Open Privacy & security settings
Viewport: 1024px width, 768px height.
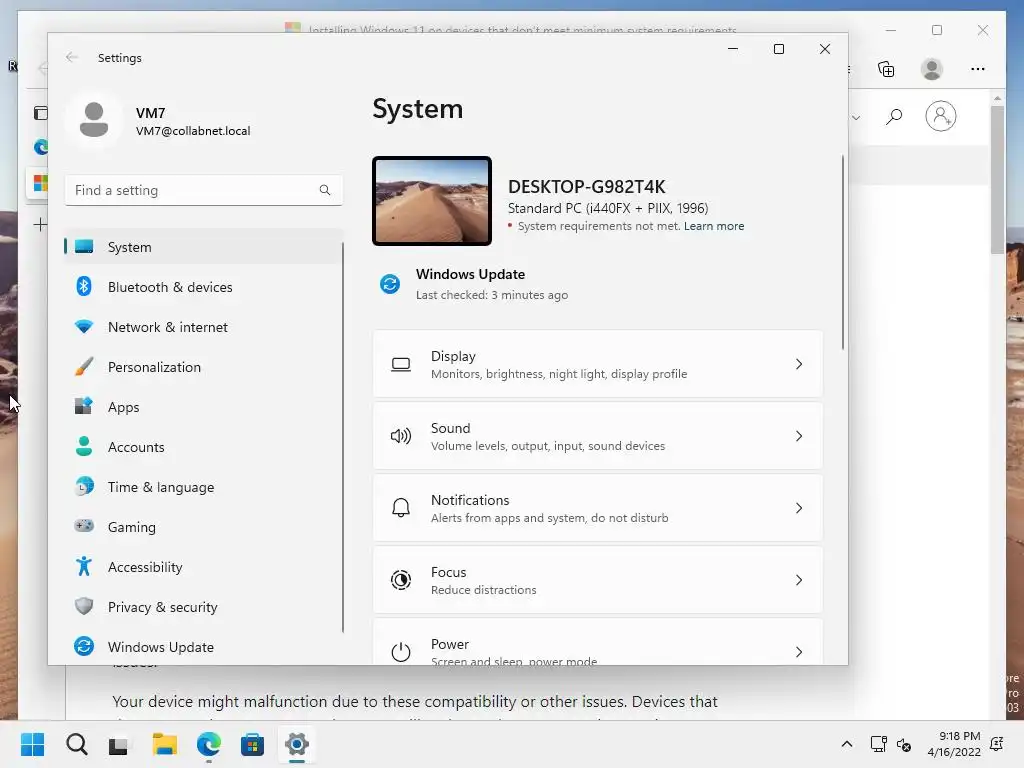pos(203,607)
